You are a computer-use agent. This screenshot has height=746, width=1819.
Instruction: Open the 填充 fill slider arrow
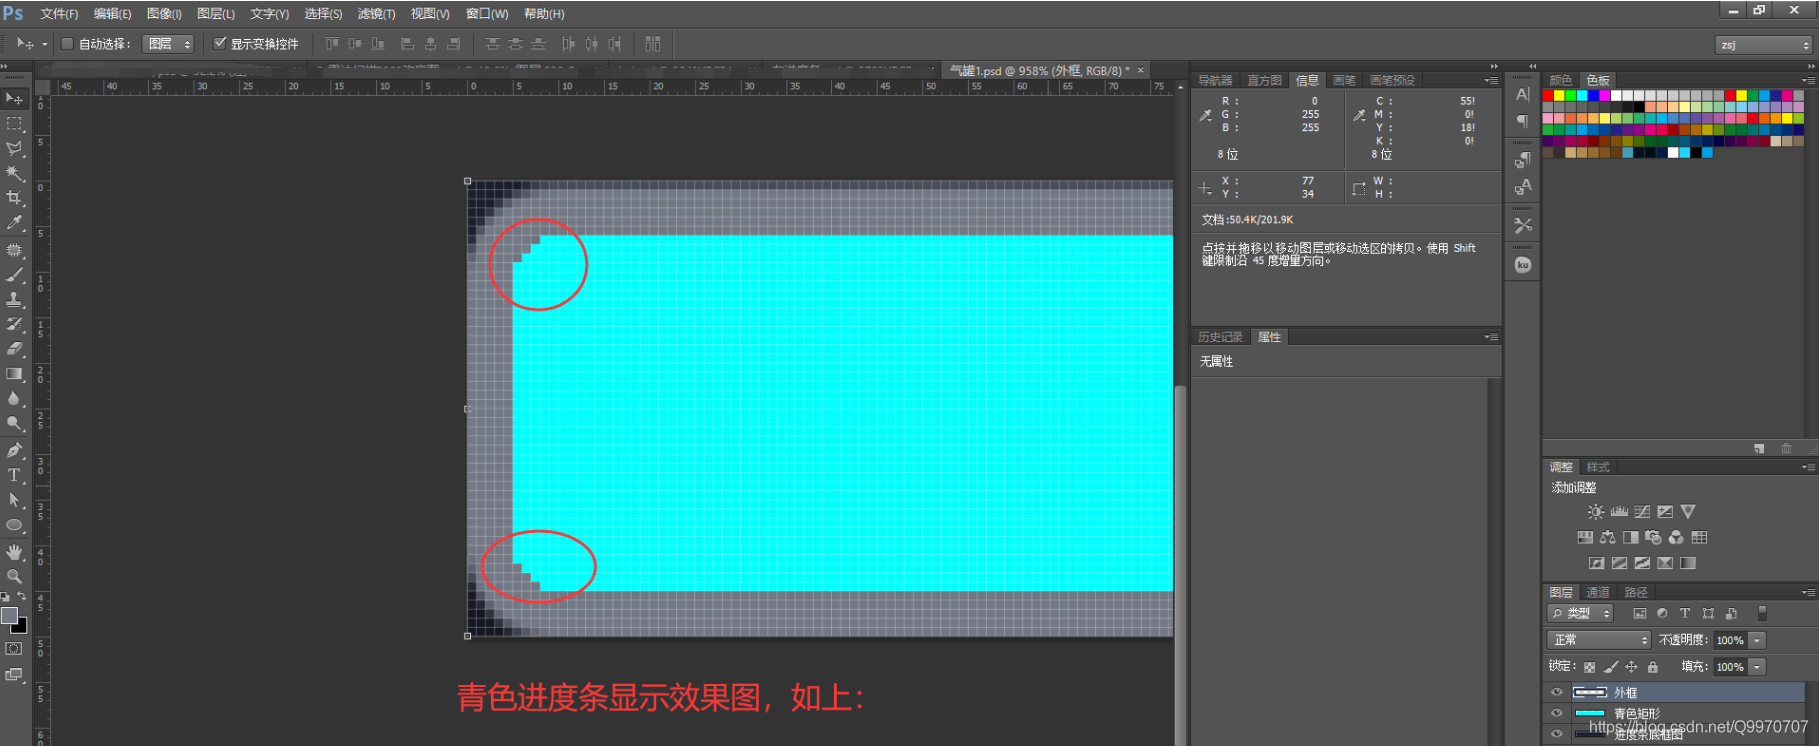click(x=1757, y=667)
